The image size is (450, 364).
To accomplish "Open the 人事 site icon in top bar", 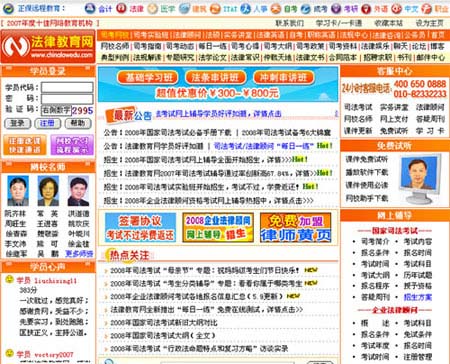I will [x=246, y=8].
